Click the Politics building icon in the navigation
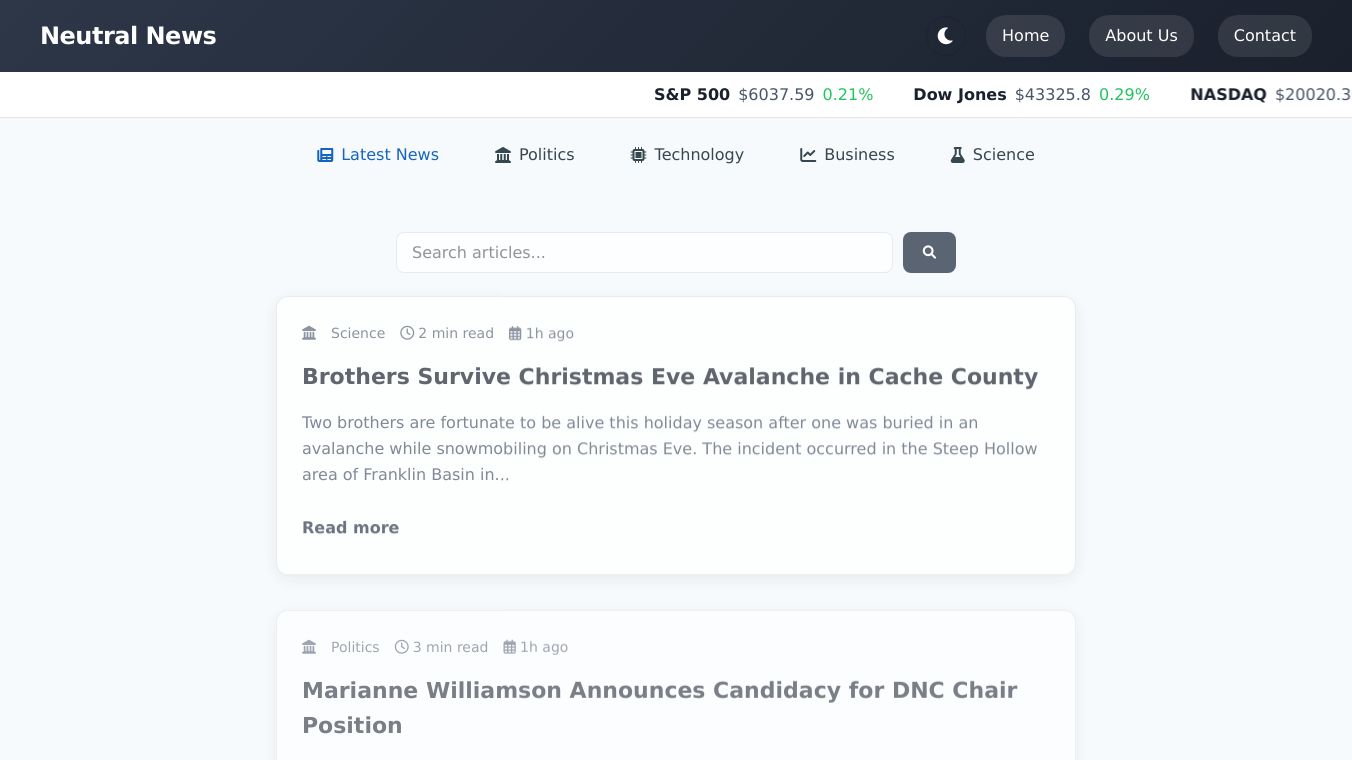 [x=503, y=155]
